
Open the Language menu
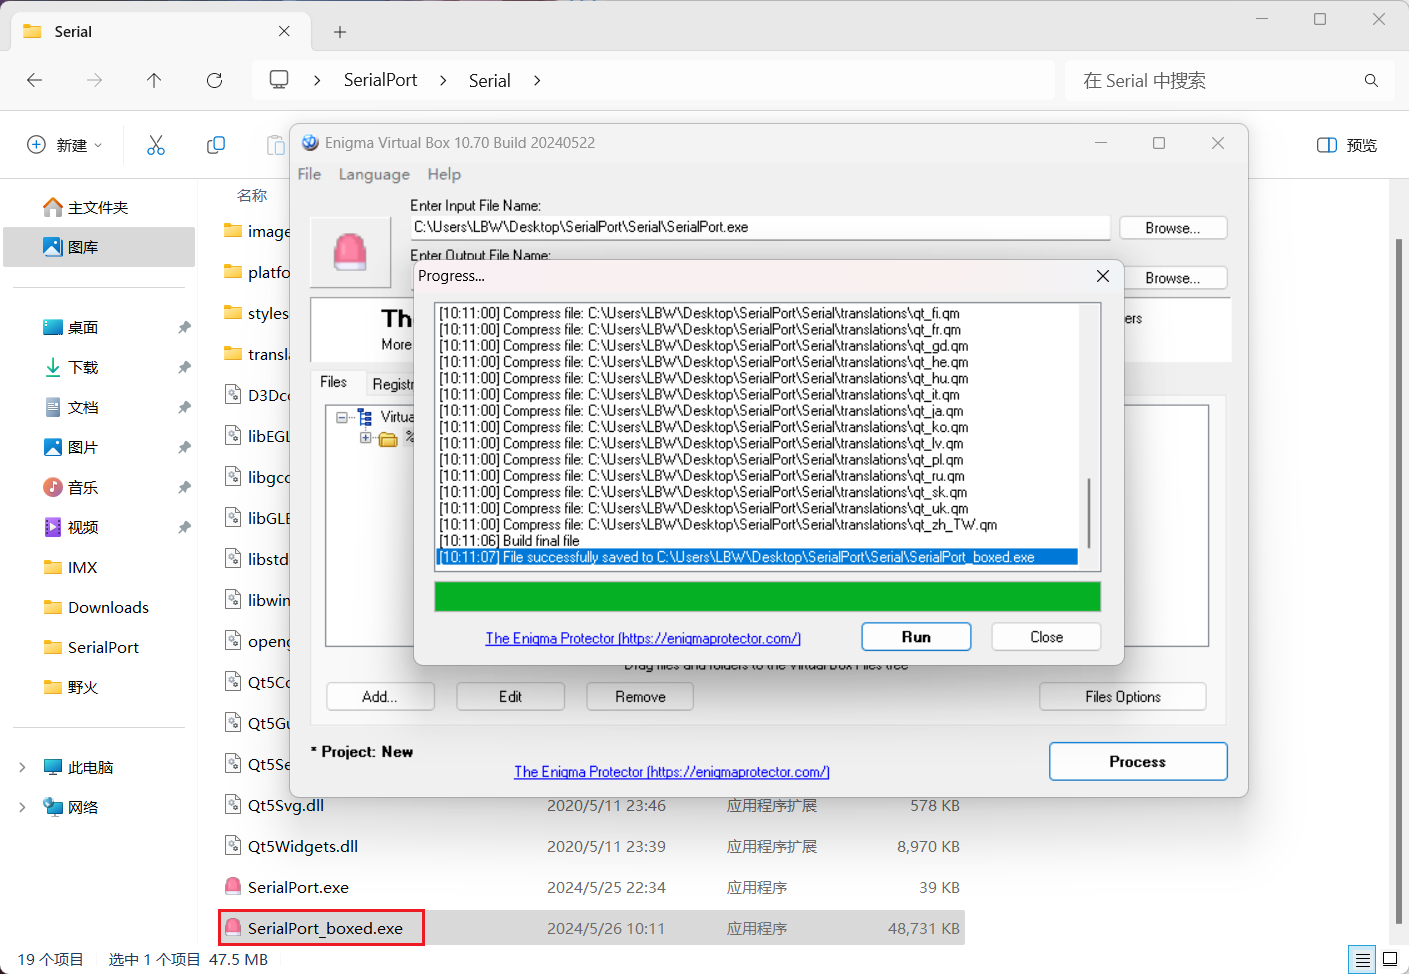click(374, 174)
